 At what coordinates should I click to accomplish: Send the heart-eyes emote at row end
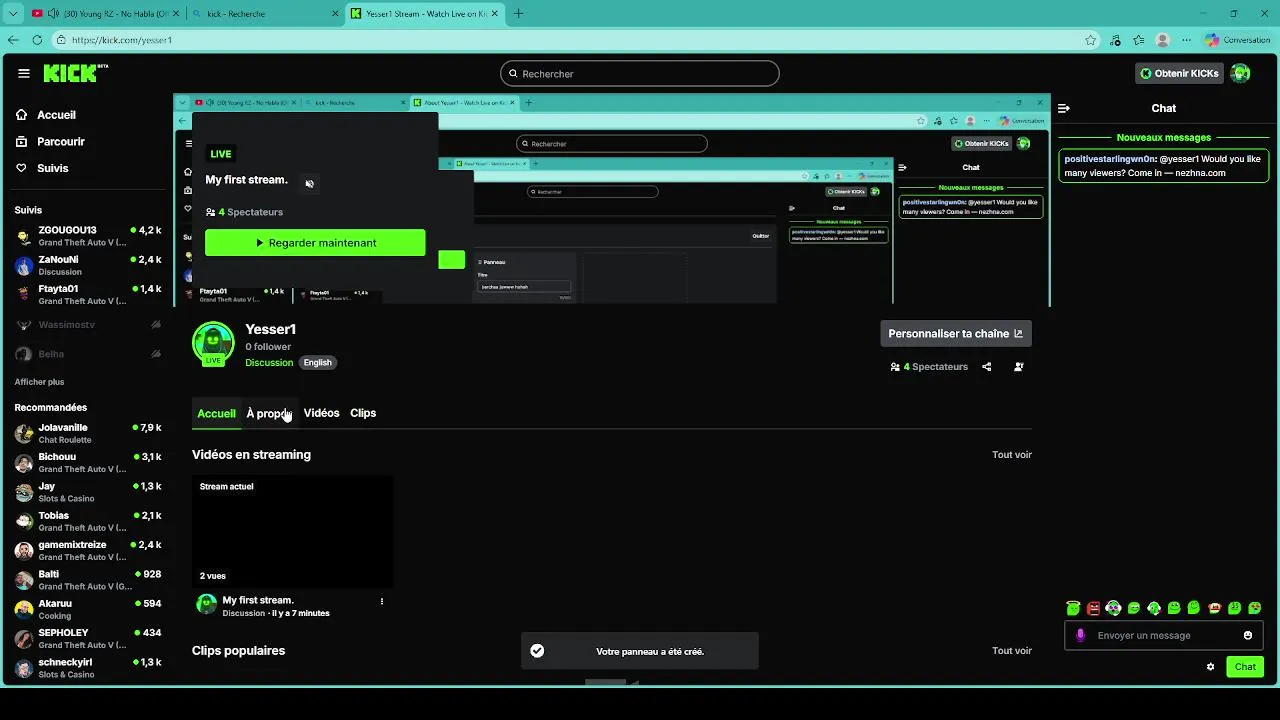[1255, 608]
